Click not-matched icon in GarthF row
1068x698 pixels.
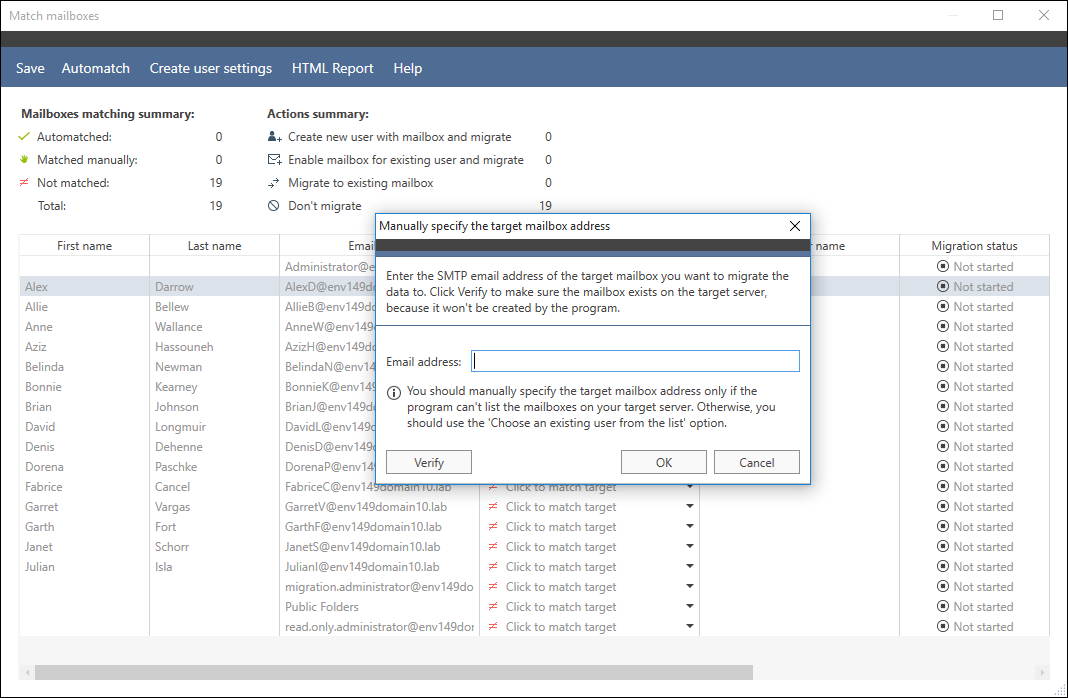coord(492,526)
